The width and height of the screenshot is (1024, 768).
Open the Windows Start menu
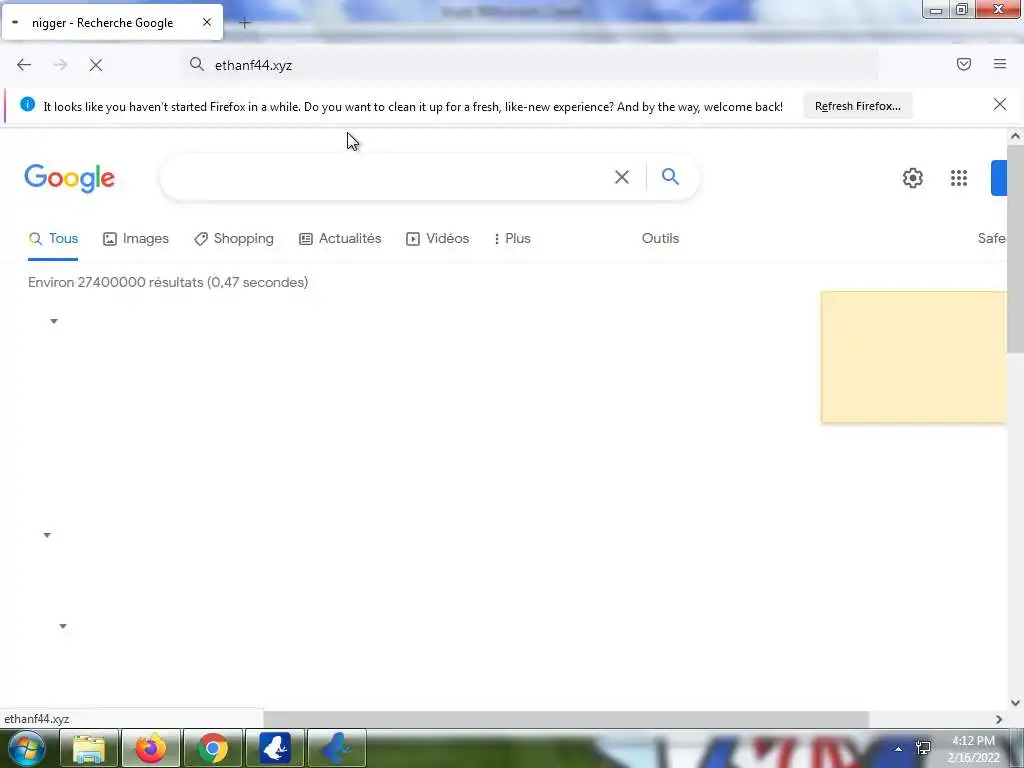tap(26, 748)
